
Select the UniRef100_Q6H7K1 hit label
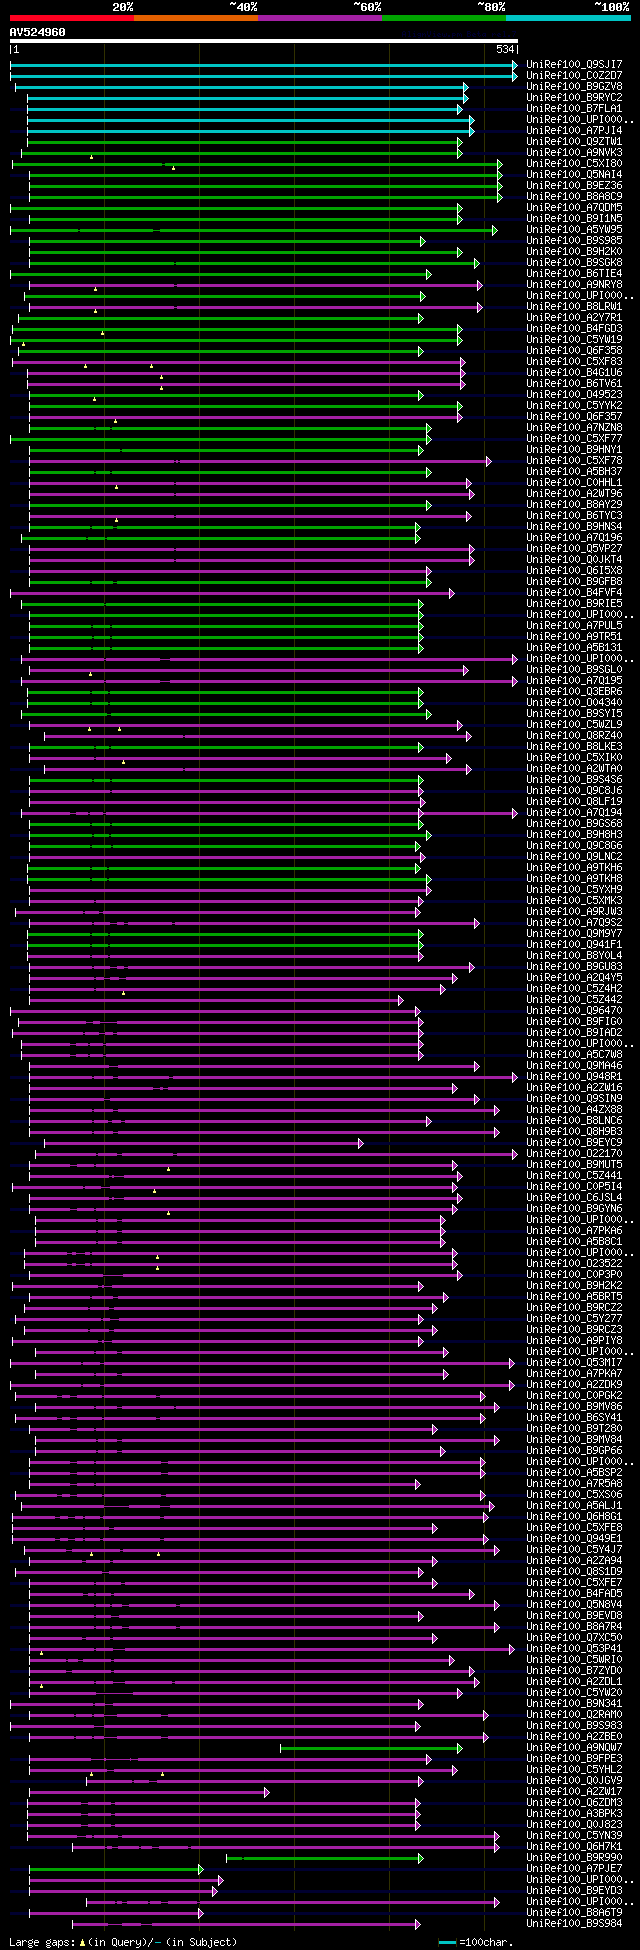pyautogui.click(x=574, y=1847)
